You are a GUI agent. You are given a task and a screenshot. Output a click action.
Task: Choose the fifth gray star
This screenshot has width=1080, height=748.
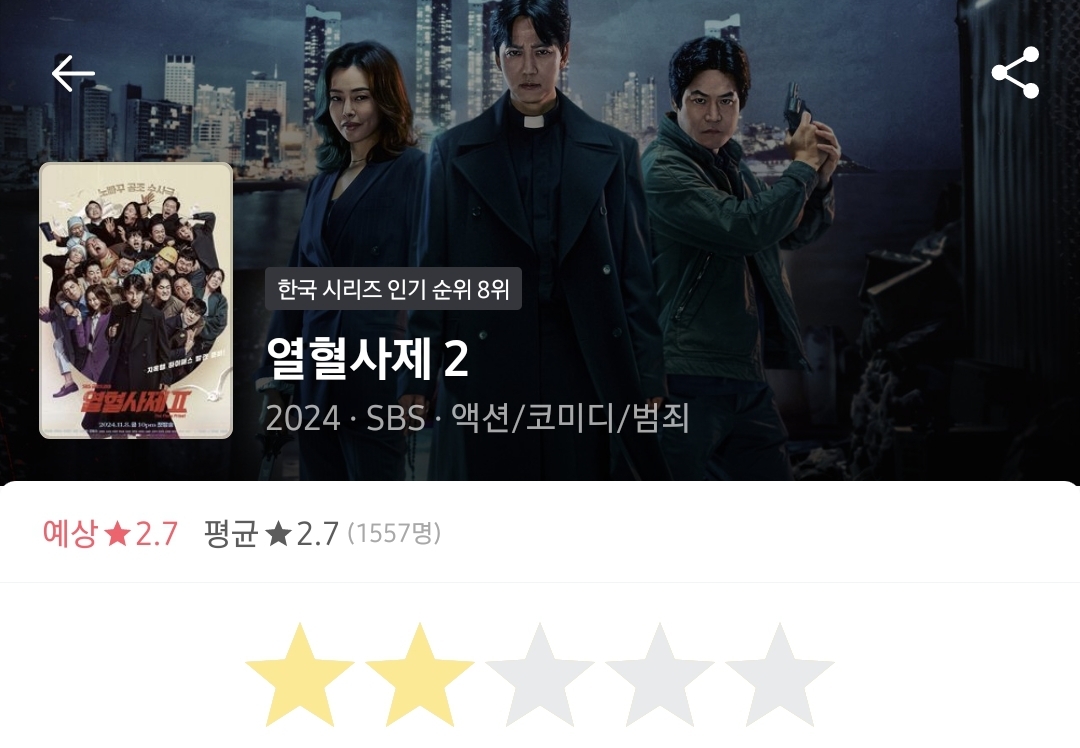(780, 675)
